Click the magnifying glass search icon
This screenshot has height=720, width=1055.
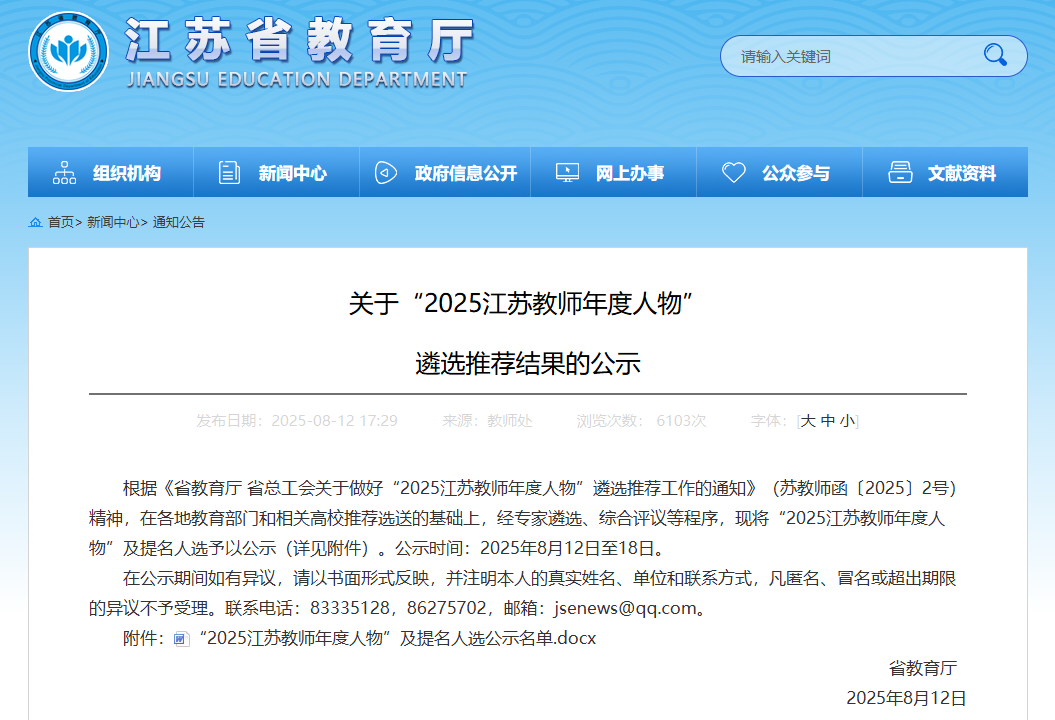(x=995, y=55)
